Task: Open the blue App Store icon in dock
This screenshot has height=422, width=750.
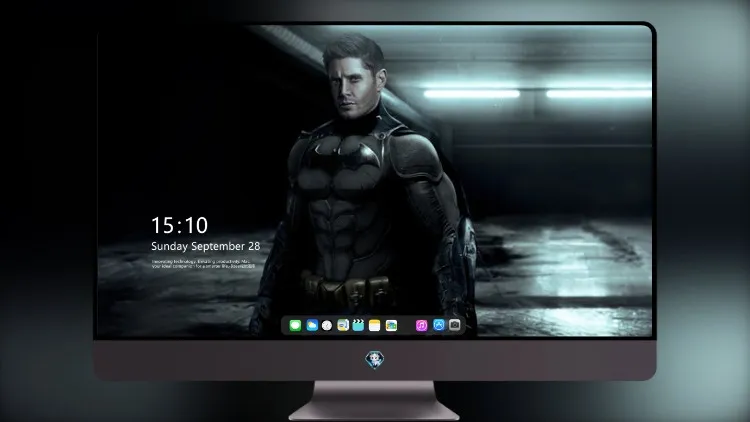Action: (439, 325)
